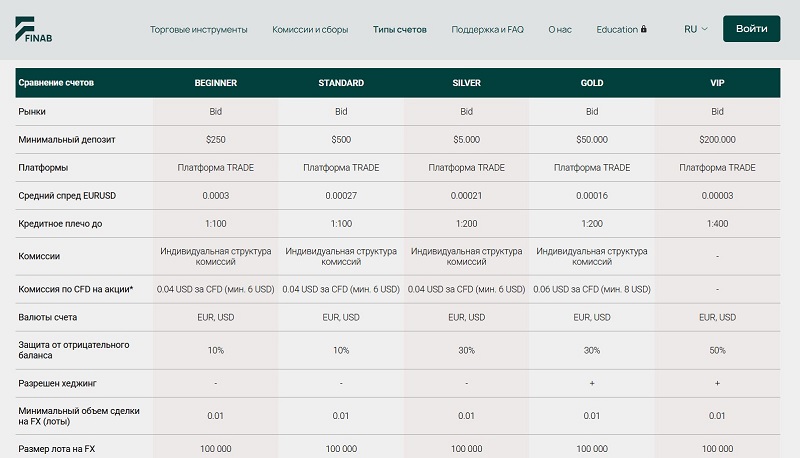Screen dimensions: 800x458
Task: Expand the RU language dropdown
Action: [695, 29]
